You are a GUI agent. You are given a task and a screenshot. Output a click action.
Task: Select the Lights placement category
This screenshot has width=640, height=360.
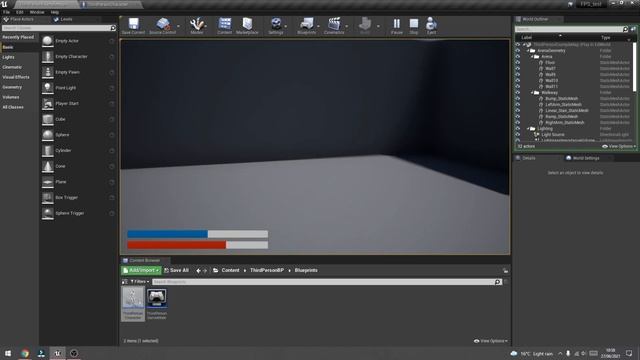point(9,57)
